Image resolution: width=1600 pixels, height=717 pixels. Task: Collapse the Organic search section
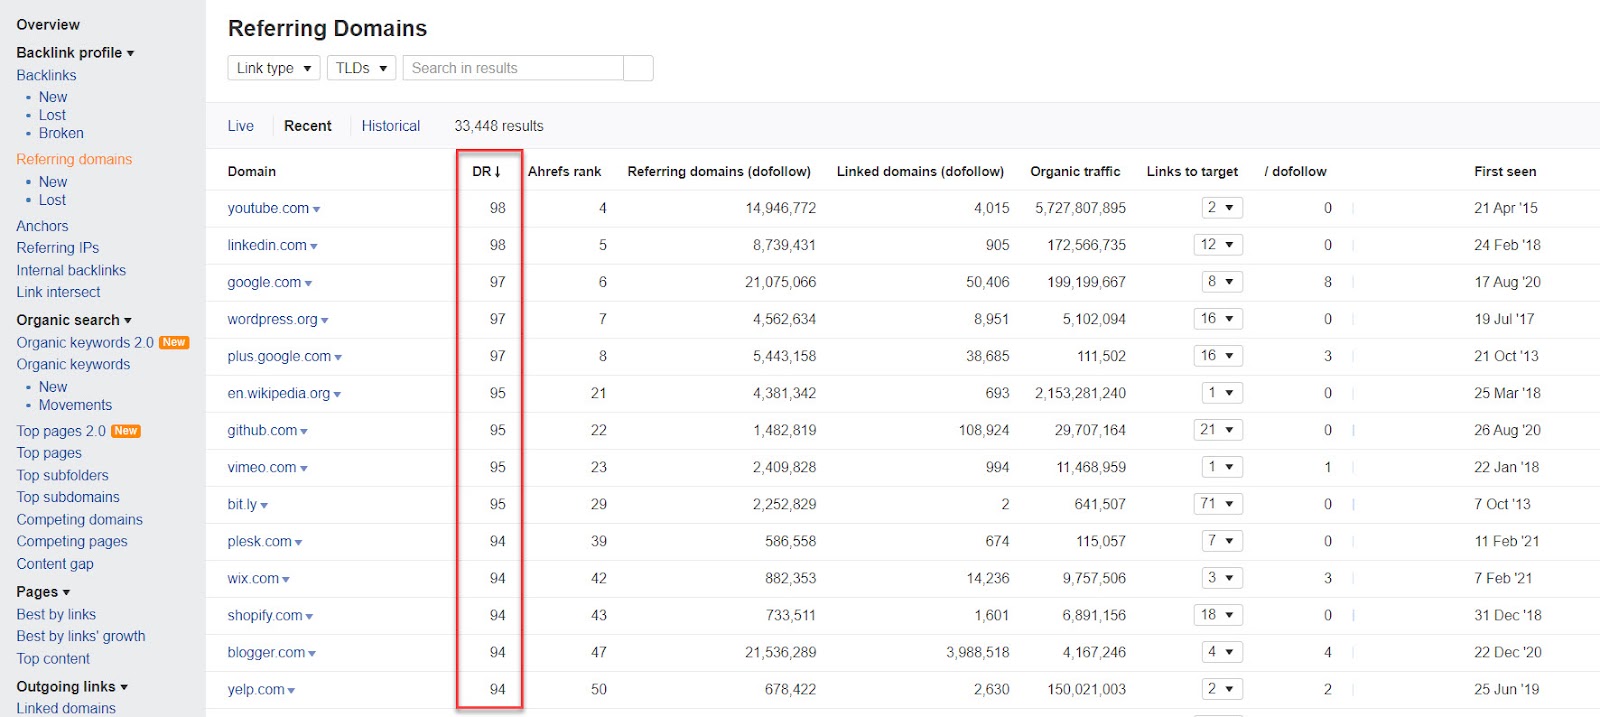[x=74, y=320]
